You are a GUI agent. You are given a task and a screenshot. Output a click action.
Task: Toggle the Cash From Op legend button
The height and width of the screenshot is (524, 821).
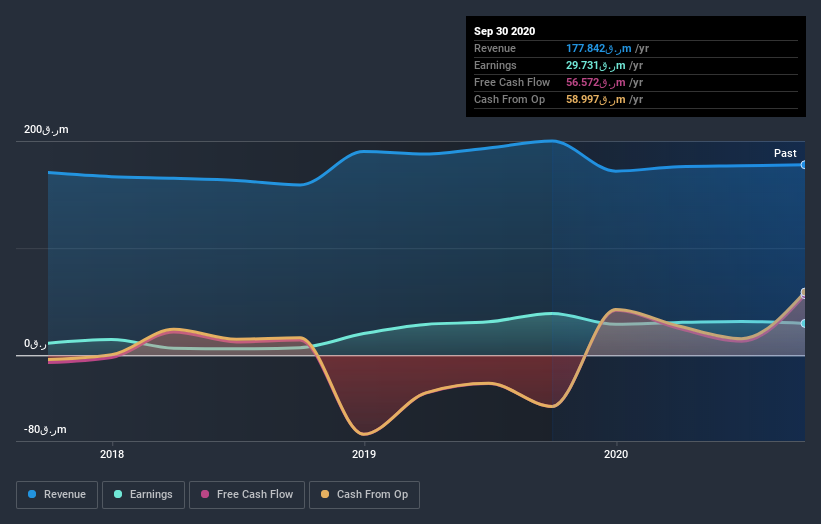364,495
